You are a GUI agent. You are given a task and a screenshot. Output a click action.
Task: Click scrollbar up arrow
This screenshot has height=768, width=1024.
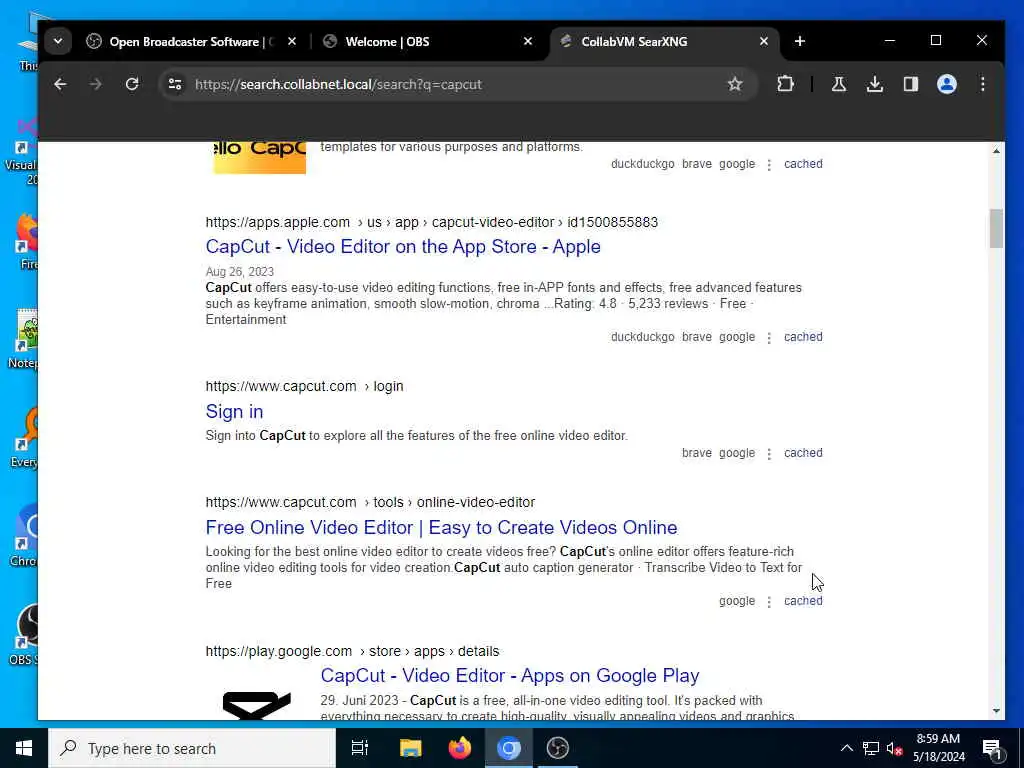tap(996, 151)
